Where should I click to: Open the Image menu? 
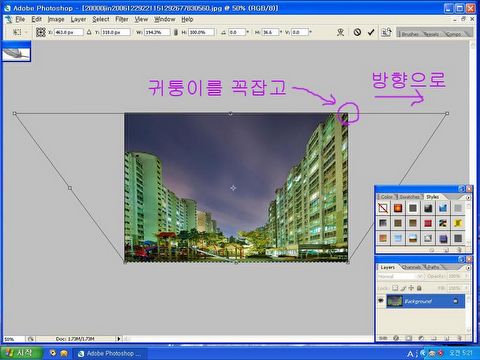point(56,19)
